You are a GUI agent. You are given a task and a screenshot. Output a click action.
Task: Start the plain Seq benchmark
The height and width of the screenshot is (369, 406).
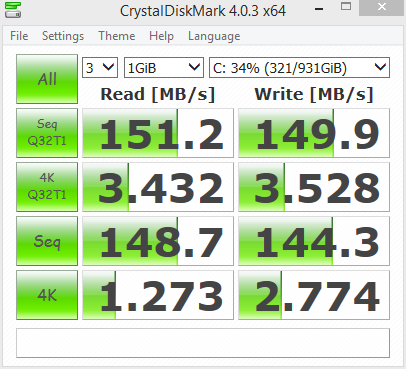click(47, 241)
